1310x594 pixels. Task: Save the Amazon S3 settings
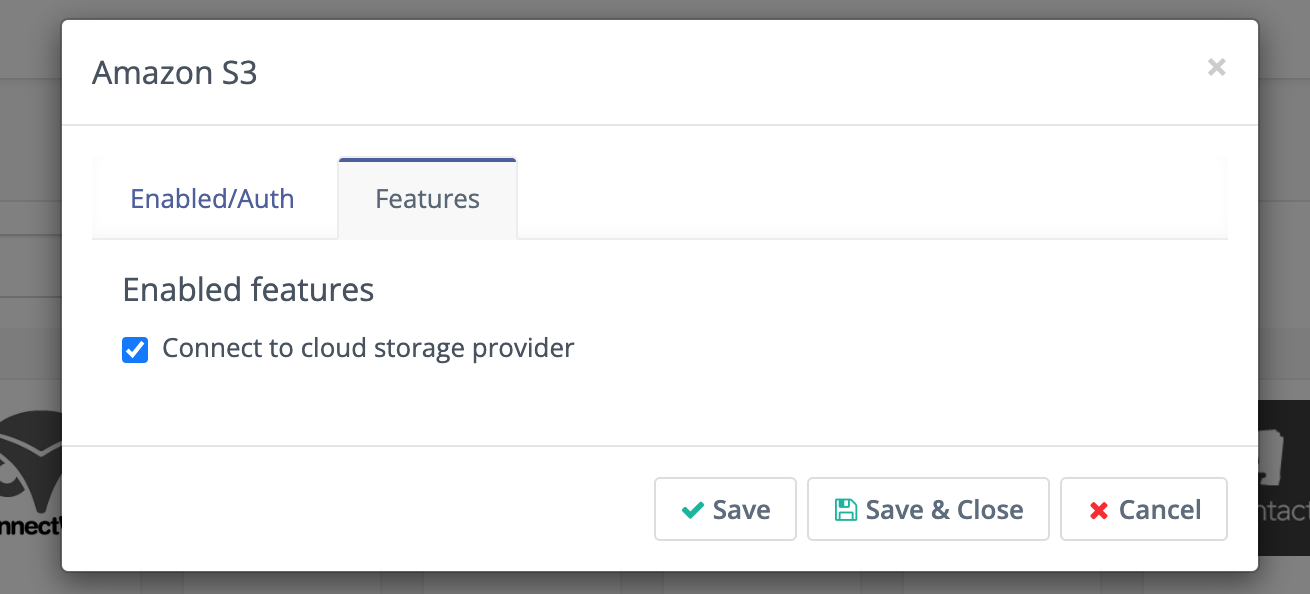[725, 509]
